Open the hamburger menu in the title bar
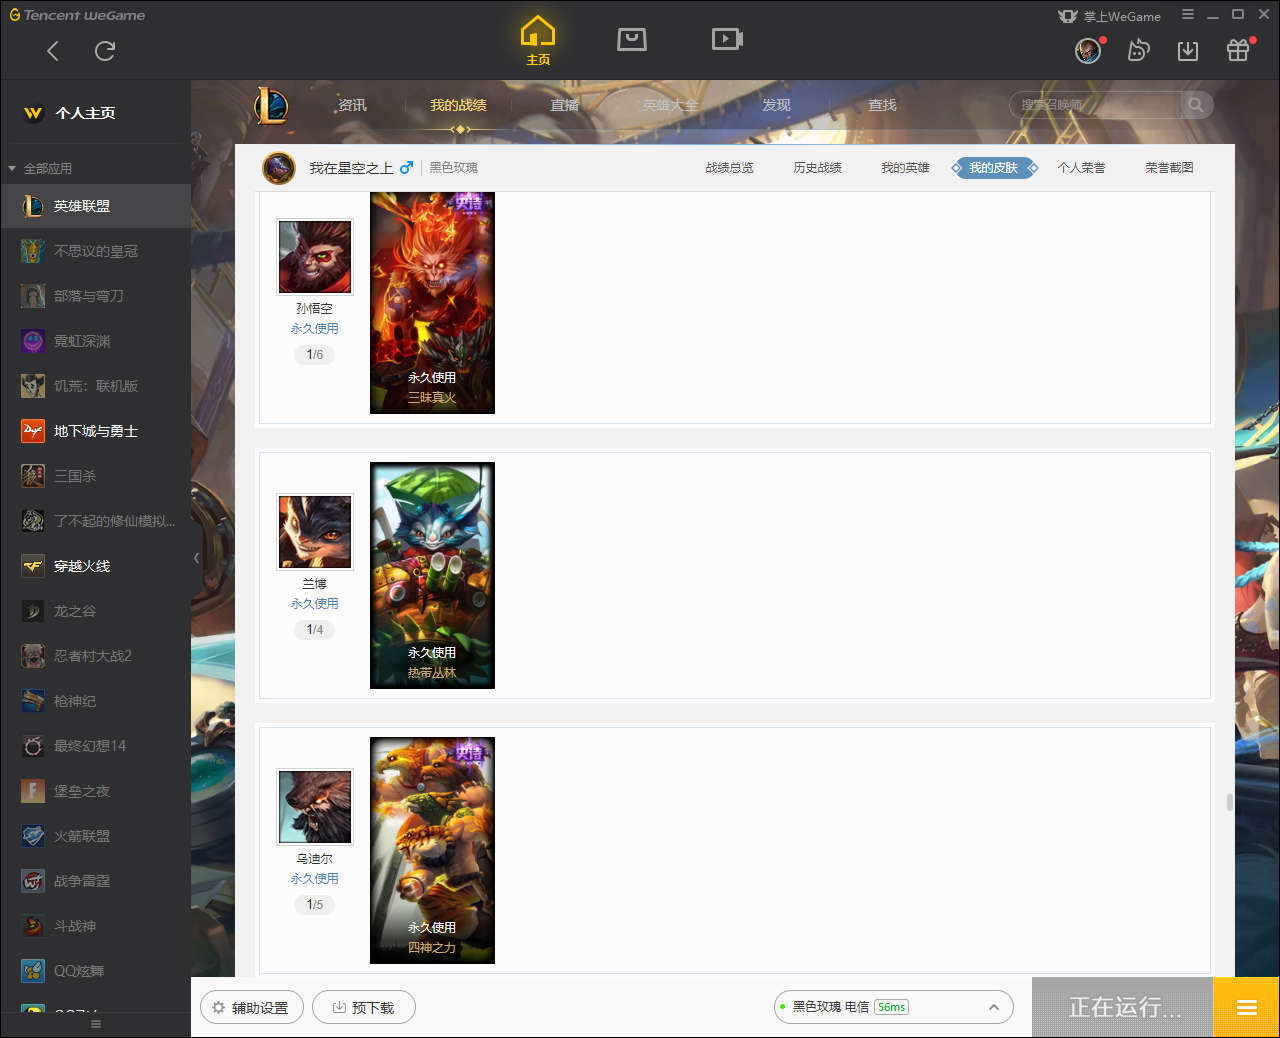Screen dimensions: 1280x1038 point(1188,15)
